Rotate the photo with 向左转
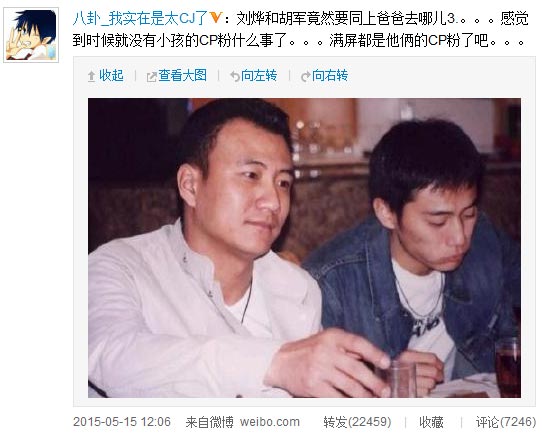This screenshot has height=435, width=543. point(259,76)
